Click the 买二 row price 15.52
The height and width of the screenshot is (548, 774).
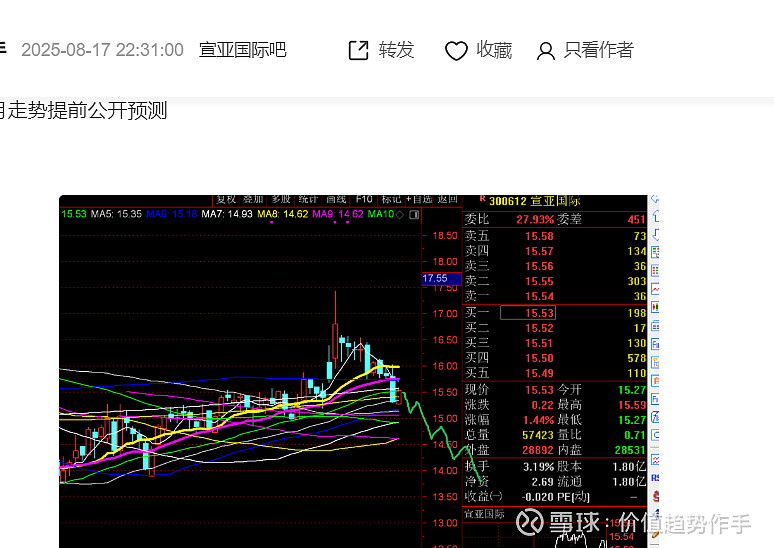(539, 328)
